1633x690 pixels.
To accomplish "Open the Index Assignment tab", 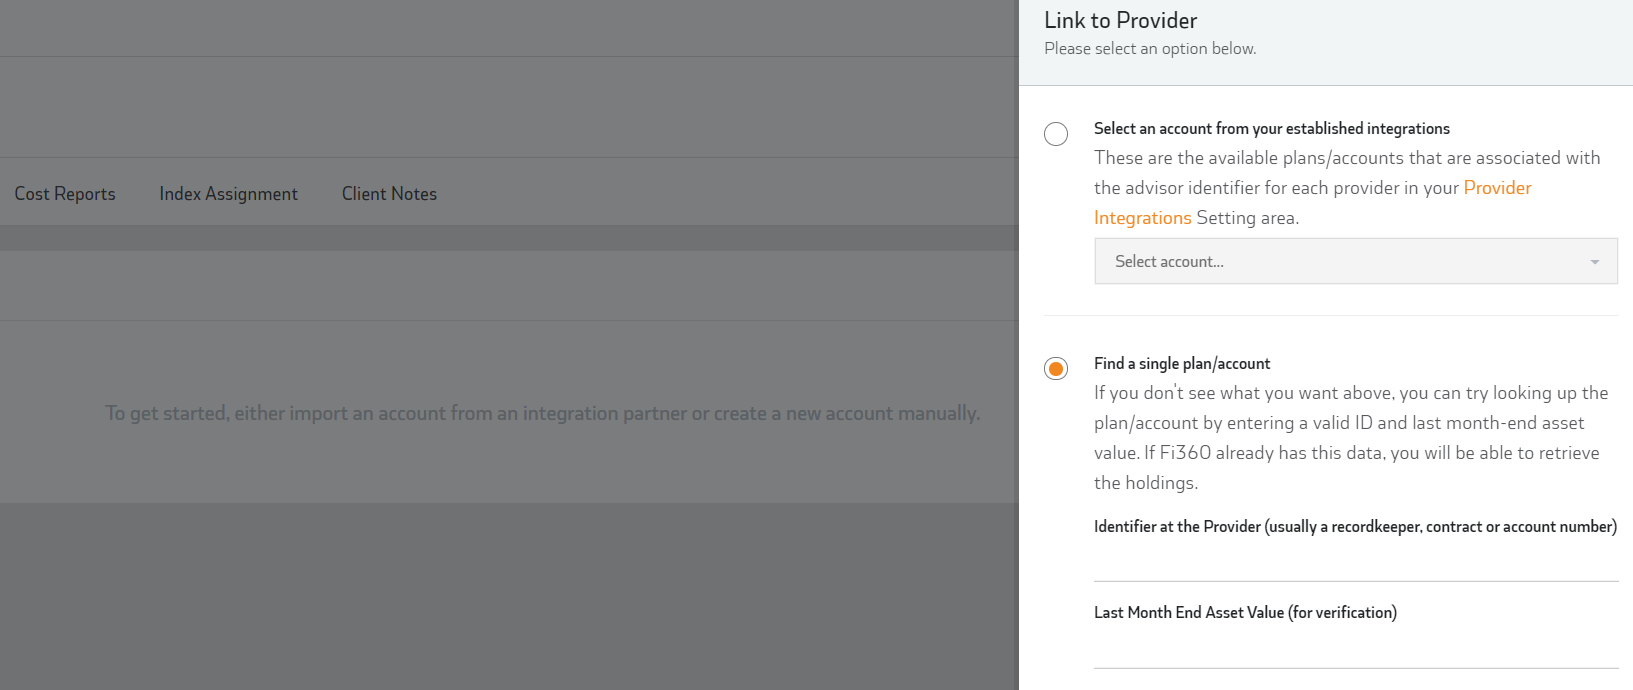I will pyautogui.click(x=228, y=194).
